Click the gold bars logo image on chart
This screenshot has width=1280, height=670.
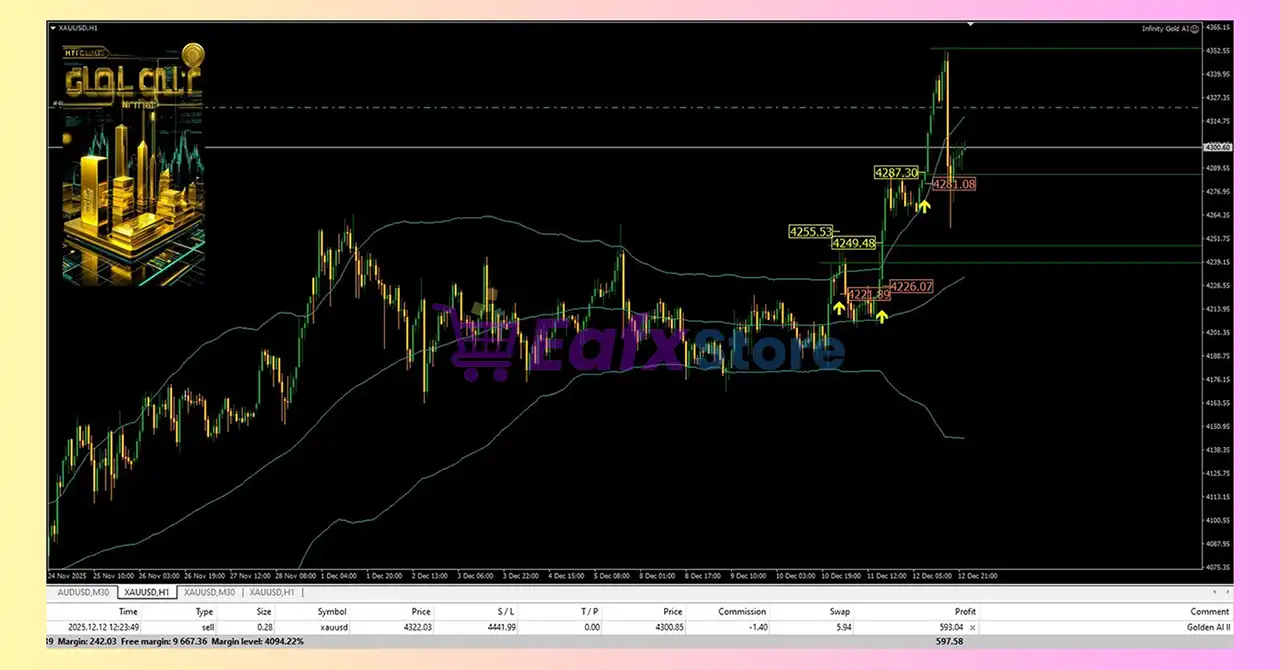coord(133,166)
